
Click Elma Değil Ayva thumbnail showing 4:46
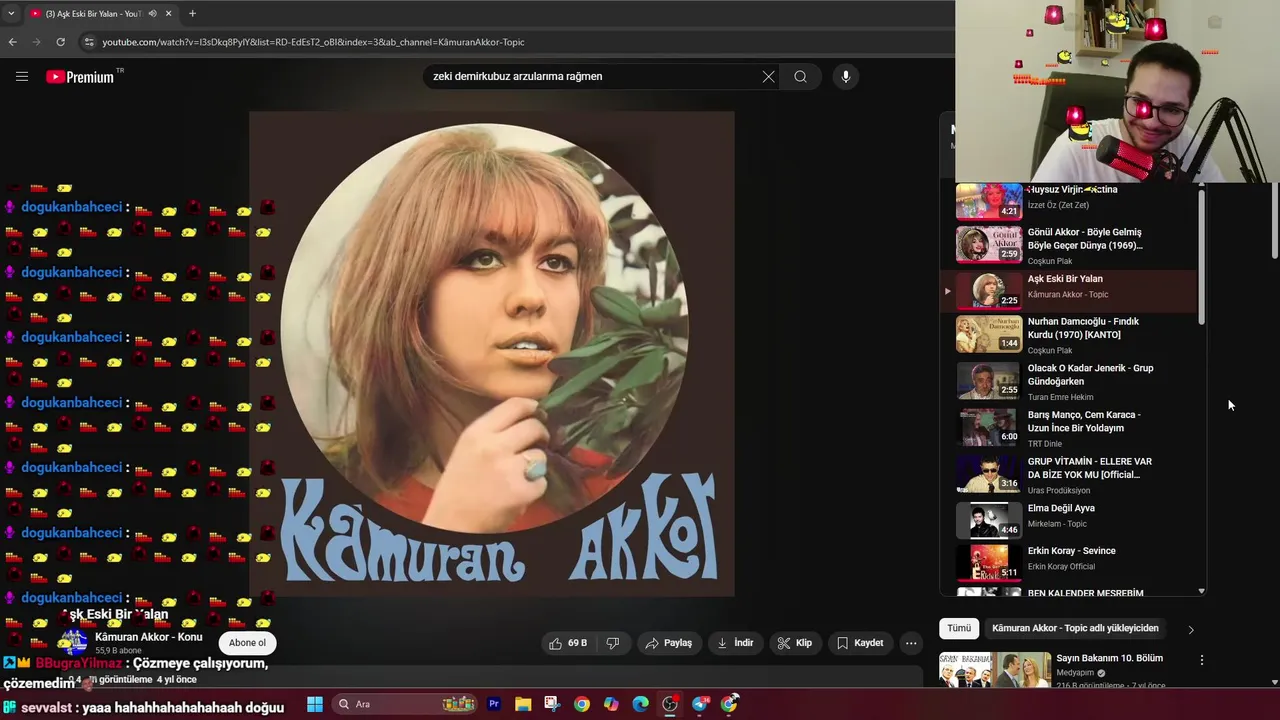point(989,521)
